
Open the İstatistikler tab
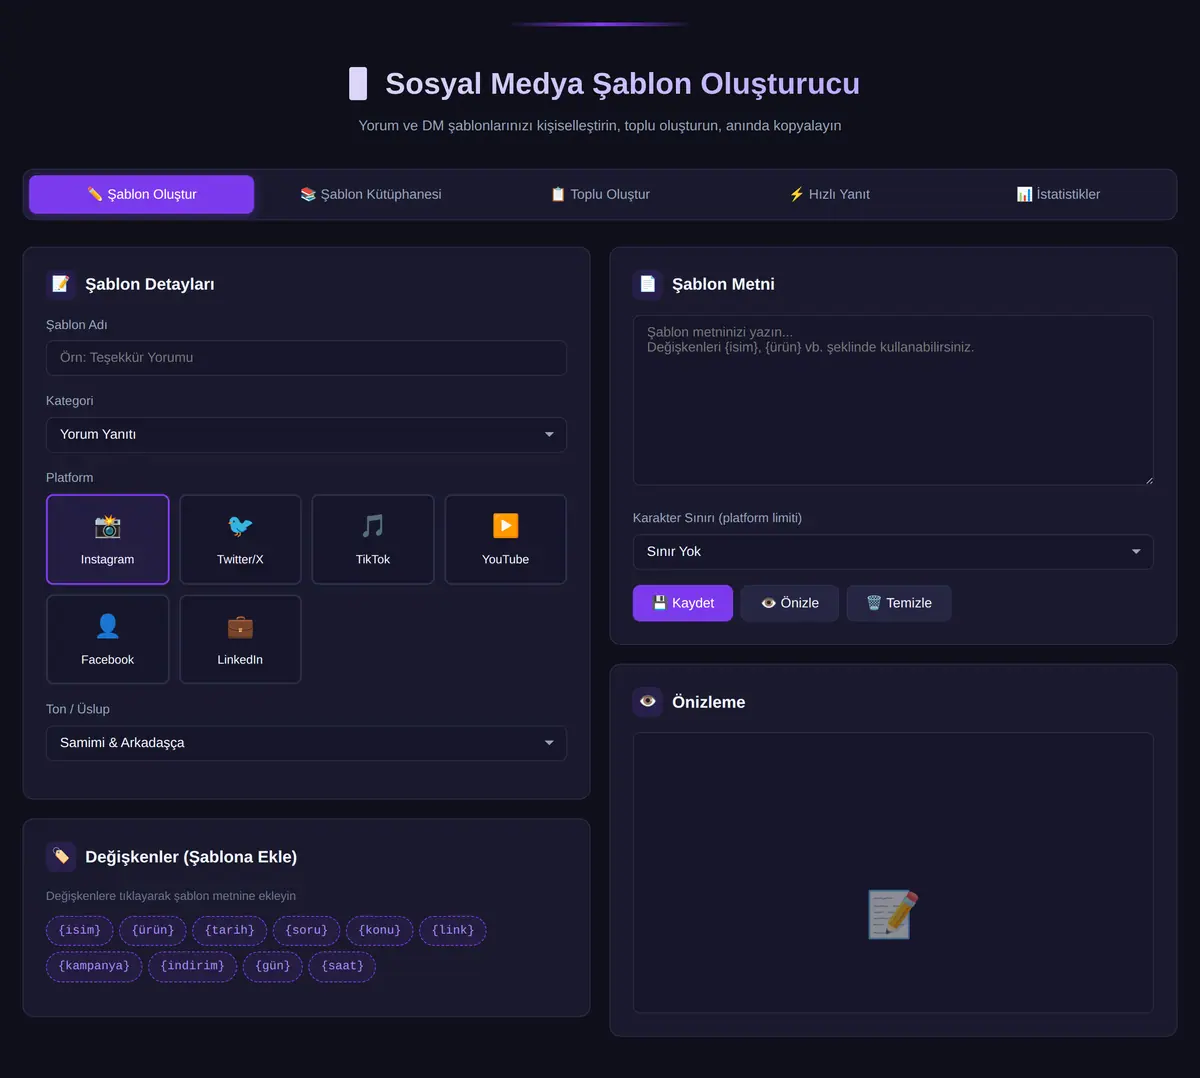(1058, 194)
